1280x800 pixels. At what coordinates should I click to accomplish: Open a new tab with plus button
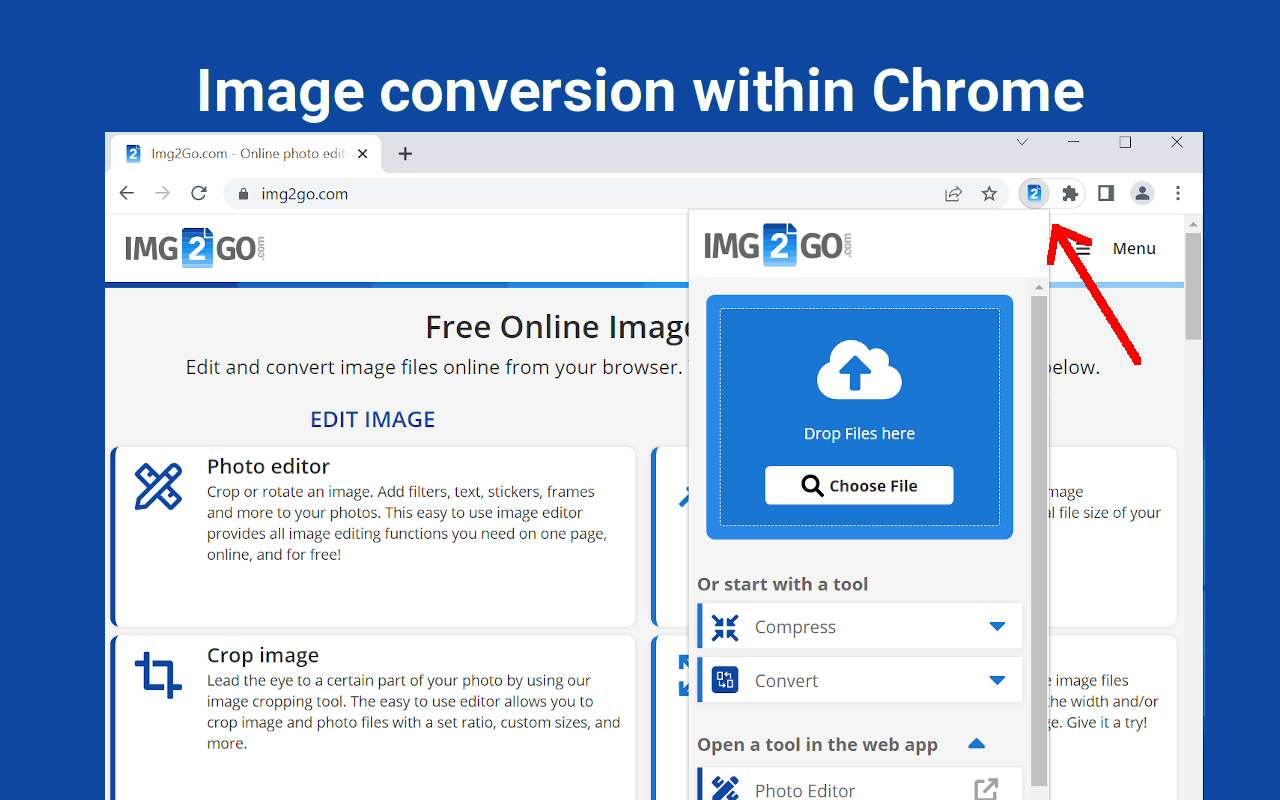405,154
